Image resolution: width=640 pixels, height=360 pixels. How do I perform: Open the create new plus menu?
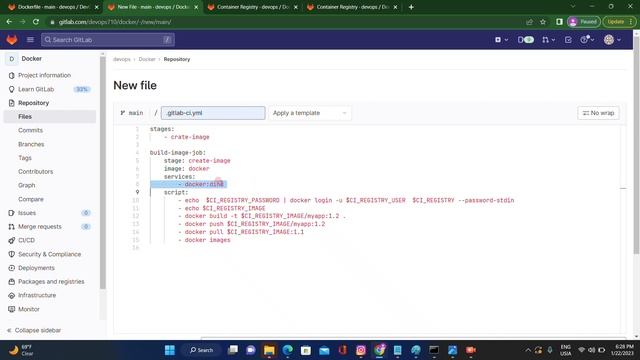(501, 40)
